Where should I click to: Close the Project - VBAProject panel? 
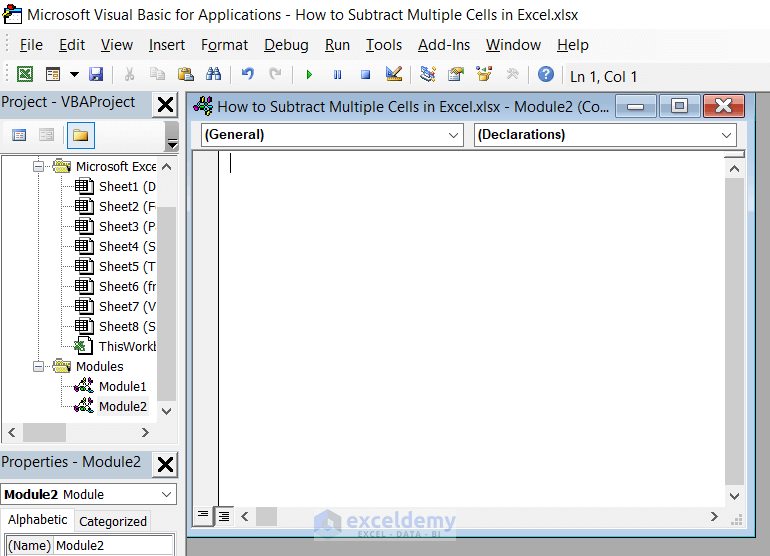tap(165, 105)
